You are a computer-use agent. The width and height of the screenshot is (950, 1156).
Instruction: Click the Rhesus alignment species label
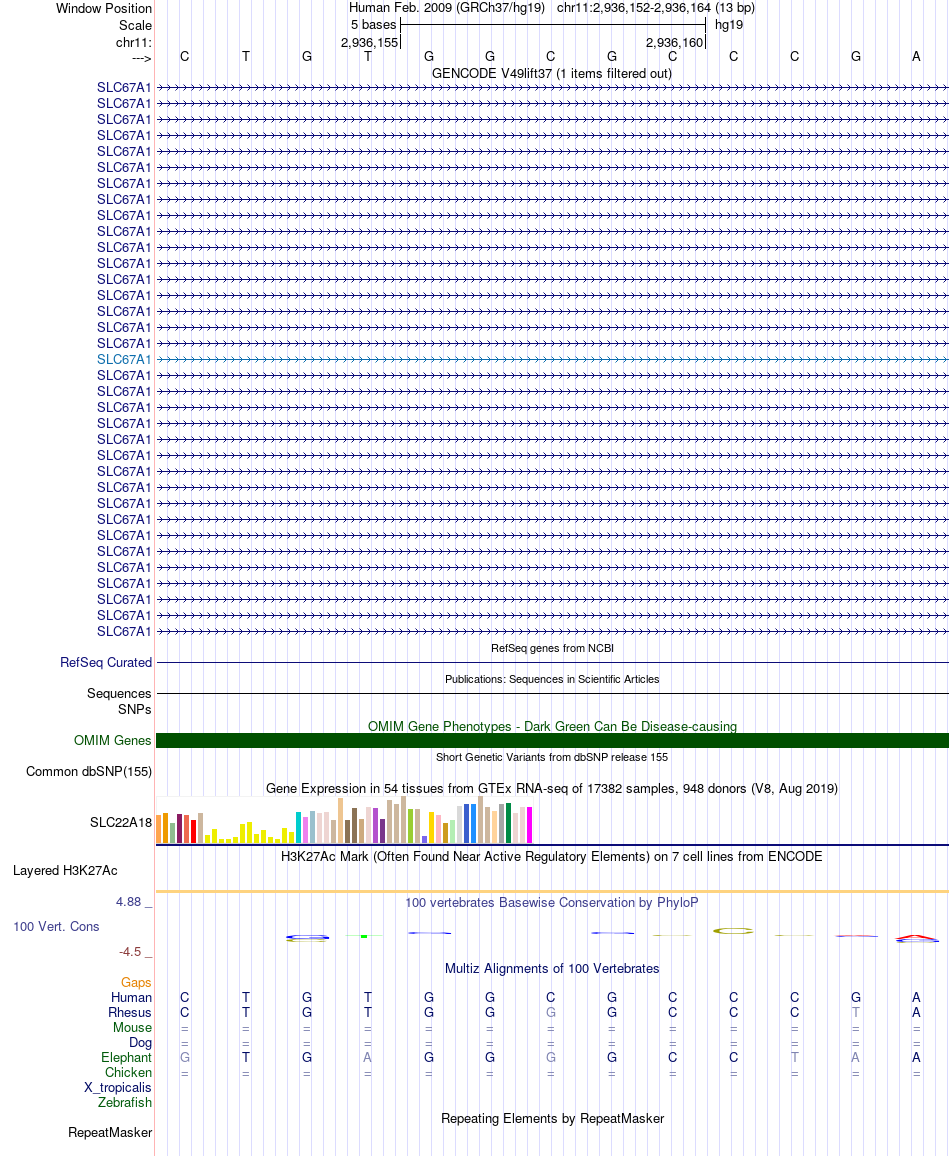pos(130,1013)
